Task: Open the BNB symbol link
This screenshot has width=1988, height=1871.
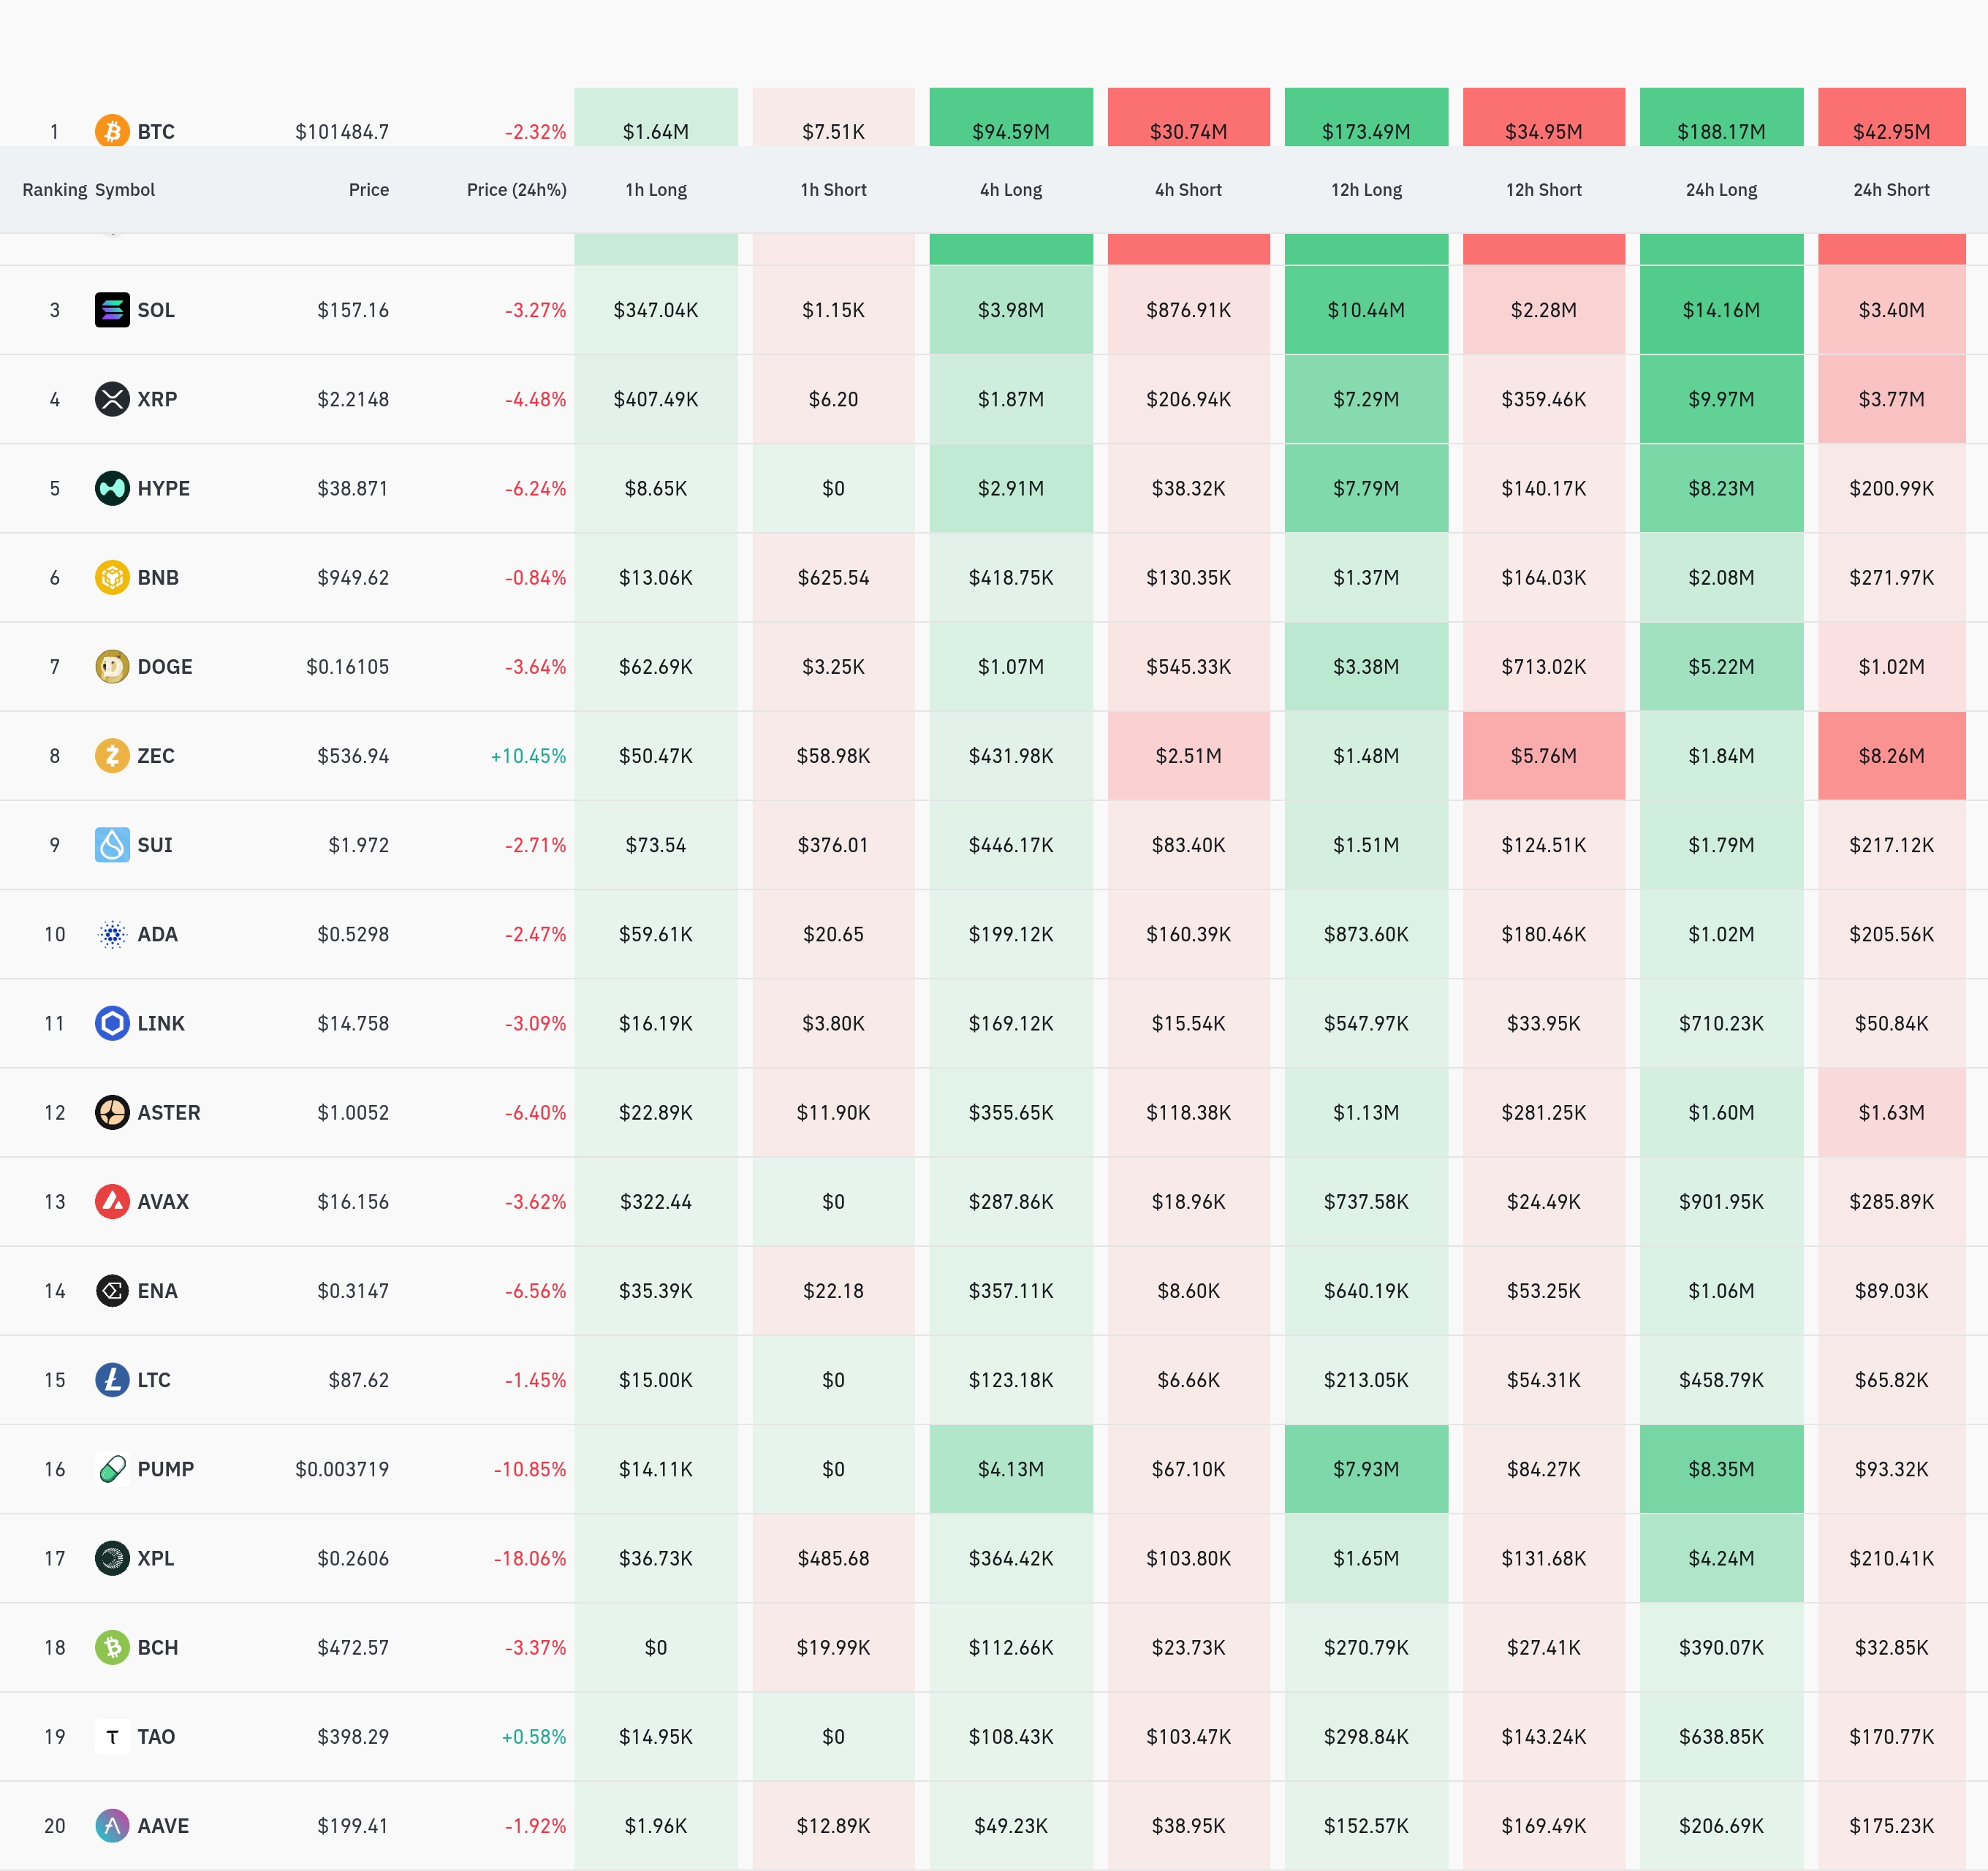Action: pyautogui.click(x=158, y=578)
